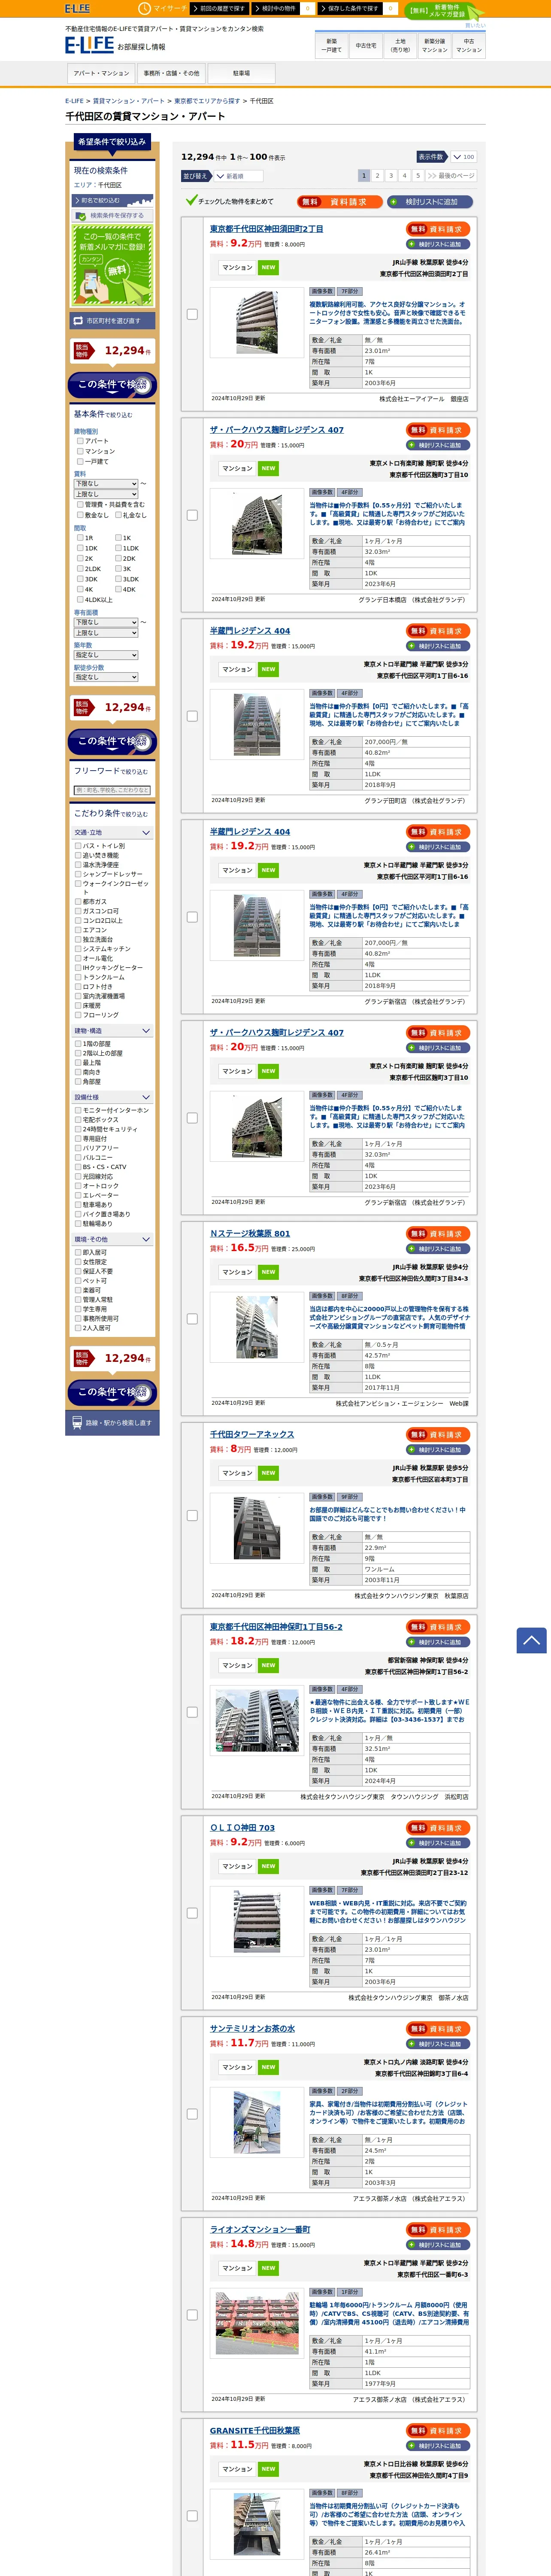Screen dimensions: 551x2576
Task: Collapse the 環境・その他 section
Action: pos(112,1239)
